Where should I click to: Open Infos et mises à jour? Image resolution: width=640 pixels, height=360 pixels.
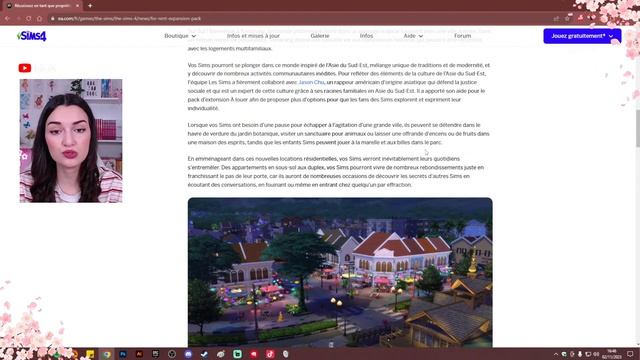[x=253, y=36]
